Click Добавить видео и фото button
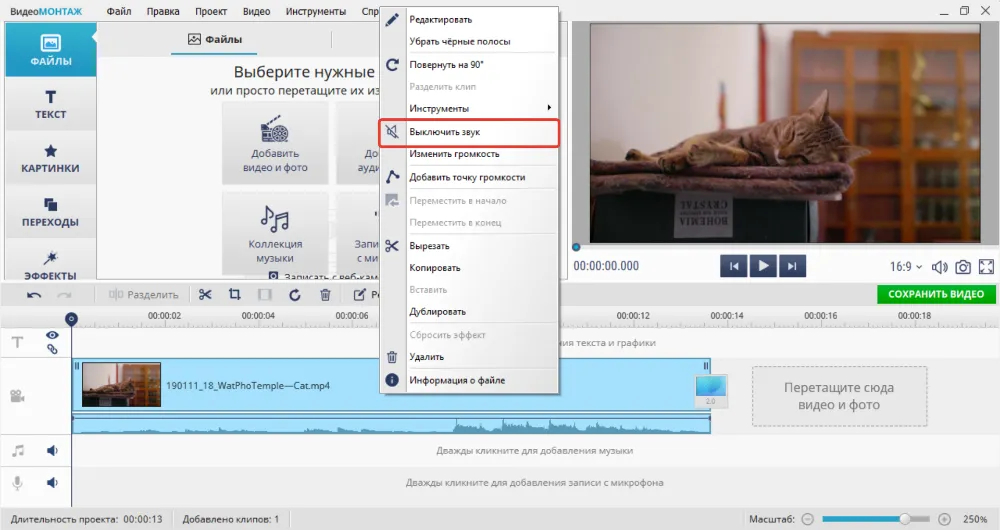The image size is (1000, 530). [275, 144]
